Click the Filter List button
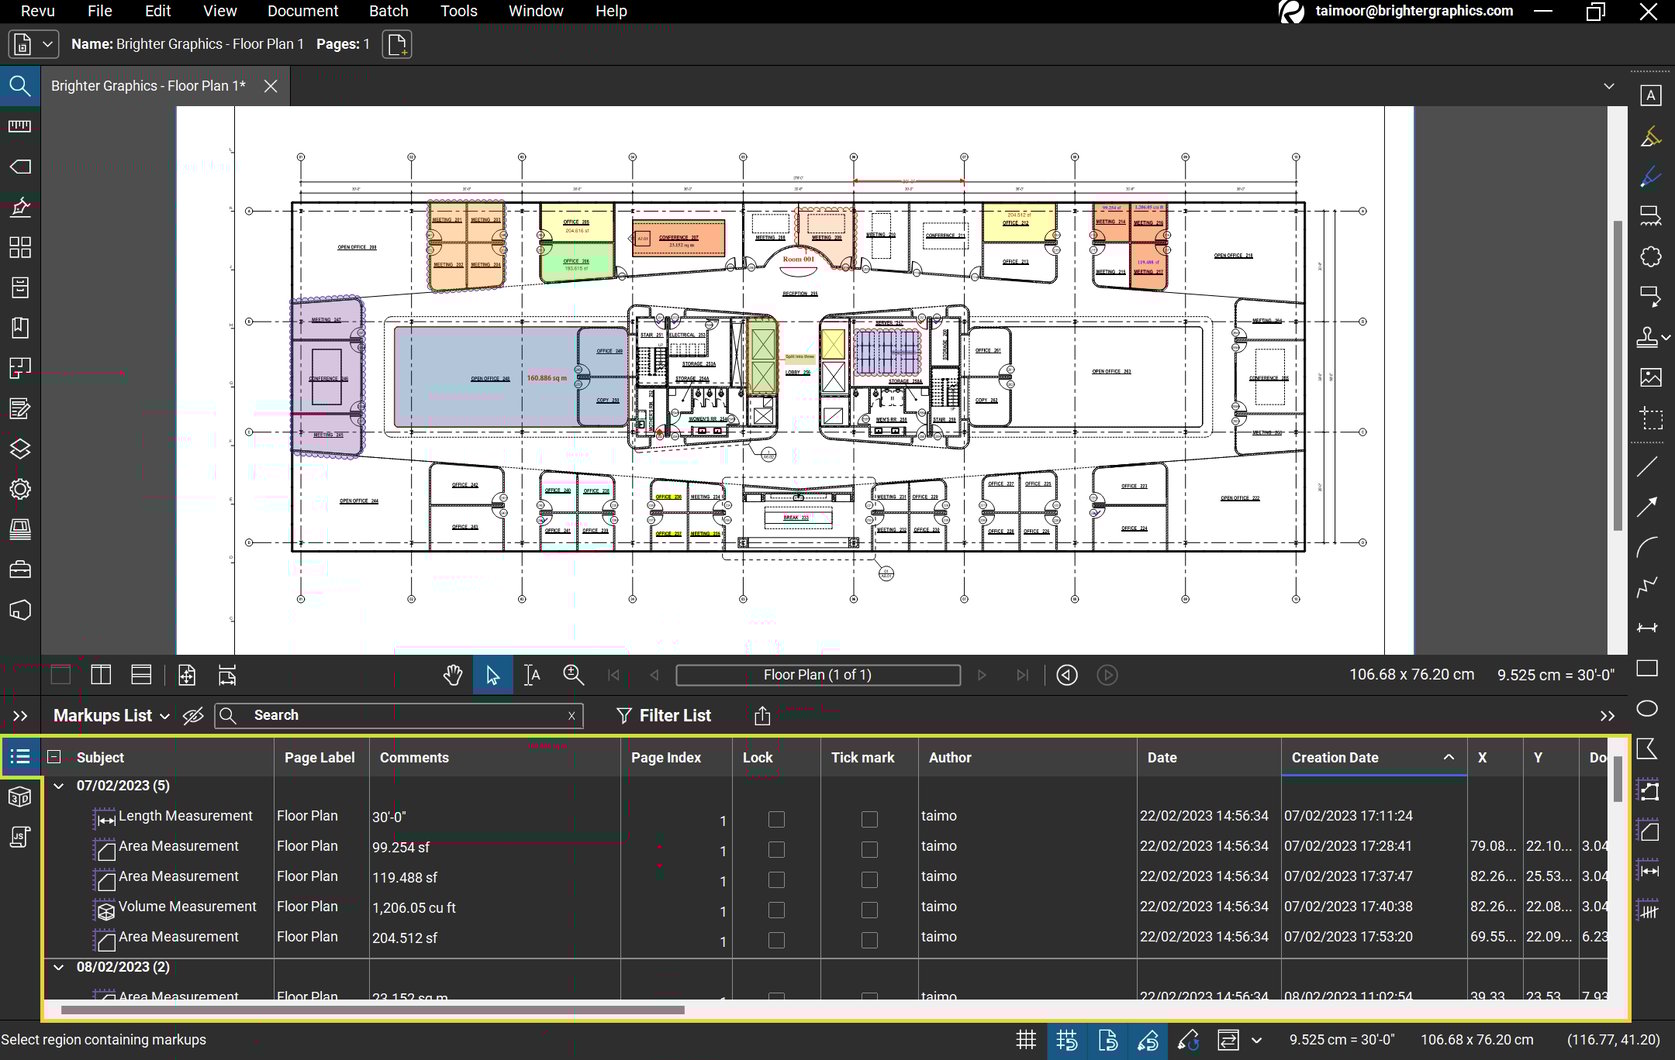1675x1060 pixels. [x=665, y=716]
